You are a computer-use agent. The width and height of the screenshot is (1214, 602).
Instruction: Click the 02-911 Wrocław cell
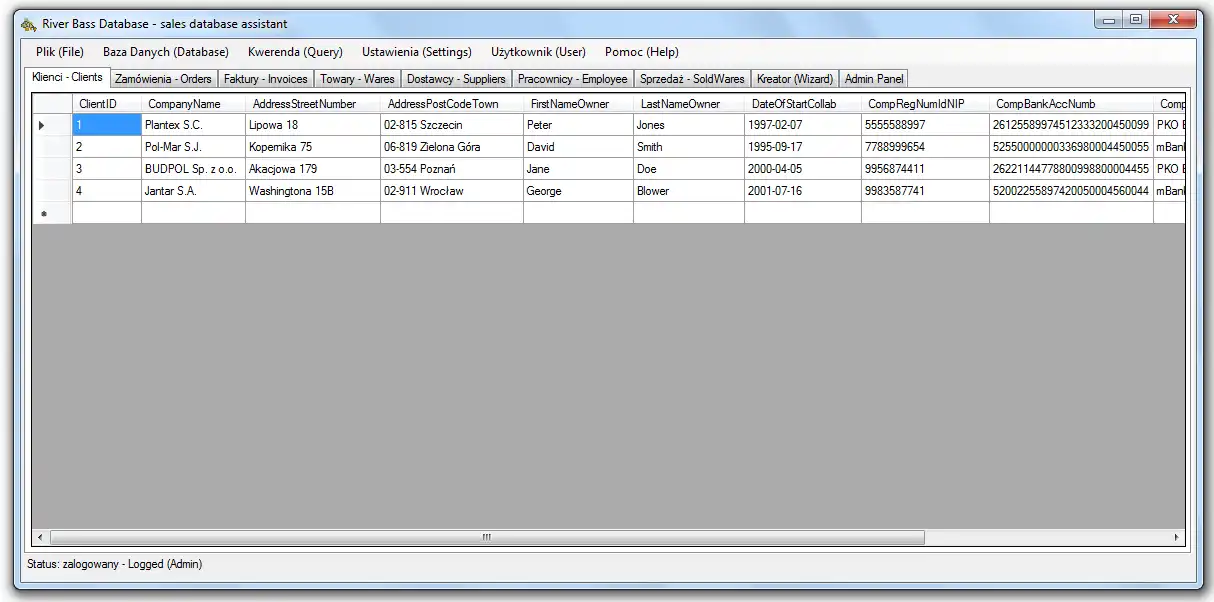point(452,191)
